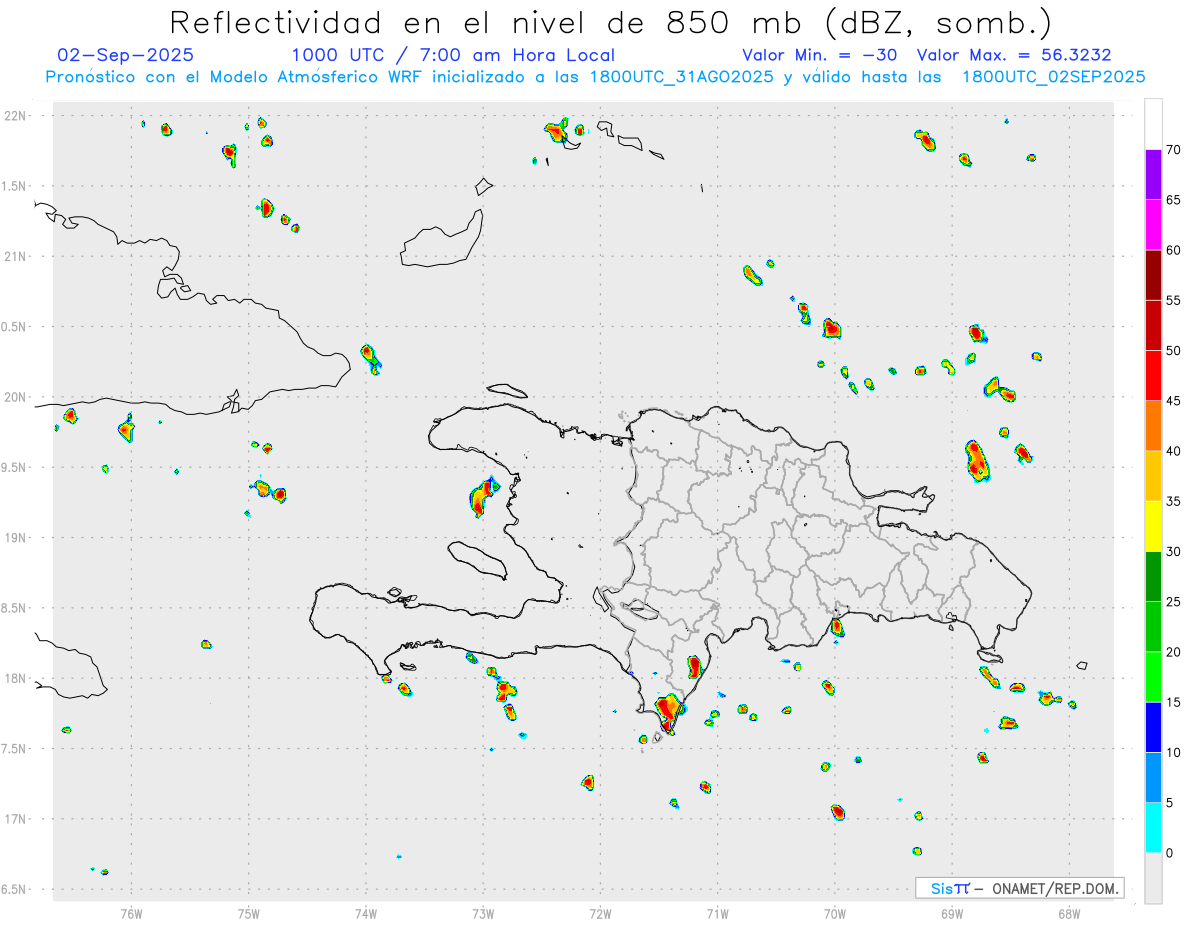This screenshot has width=1200, height=927.
Task: Click the 'Pronóstico con el Modelo Atmosférico WRF' line
Action: coord(595,77)
